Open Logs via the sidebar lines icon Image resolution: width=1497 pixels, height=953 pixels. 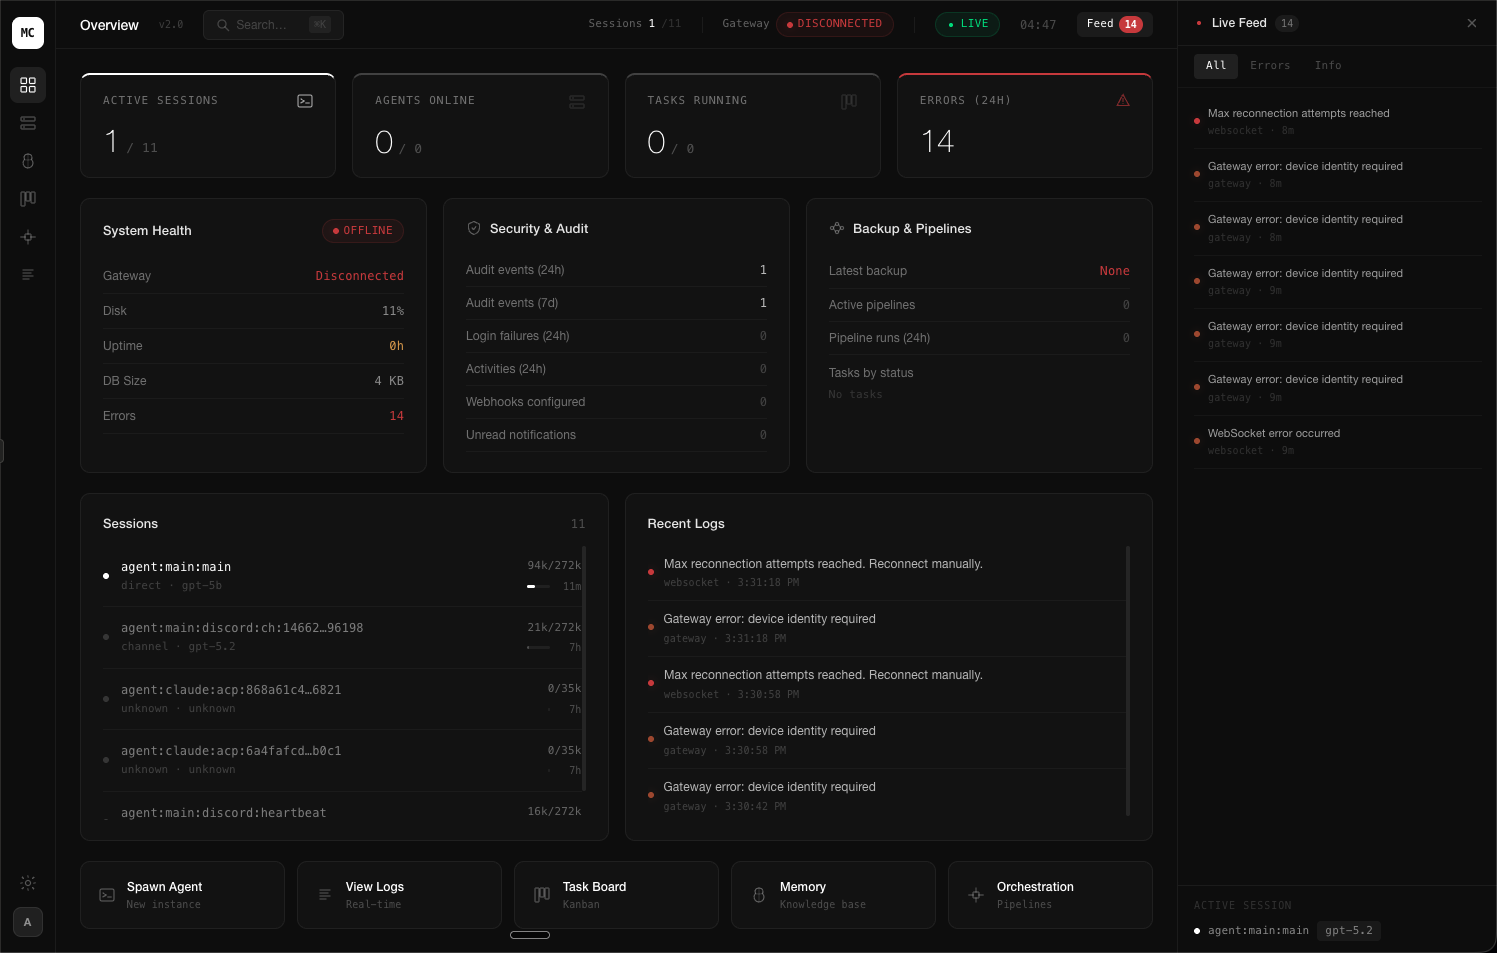[x=28, y=274]
